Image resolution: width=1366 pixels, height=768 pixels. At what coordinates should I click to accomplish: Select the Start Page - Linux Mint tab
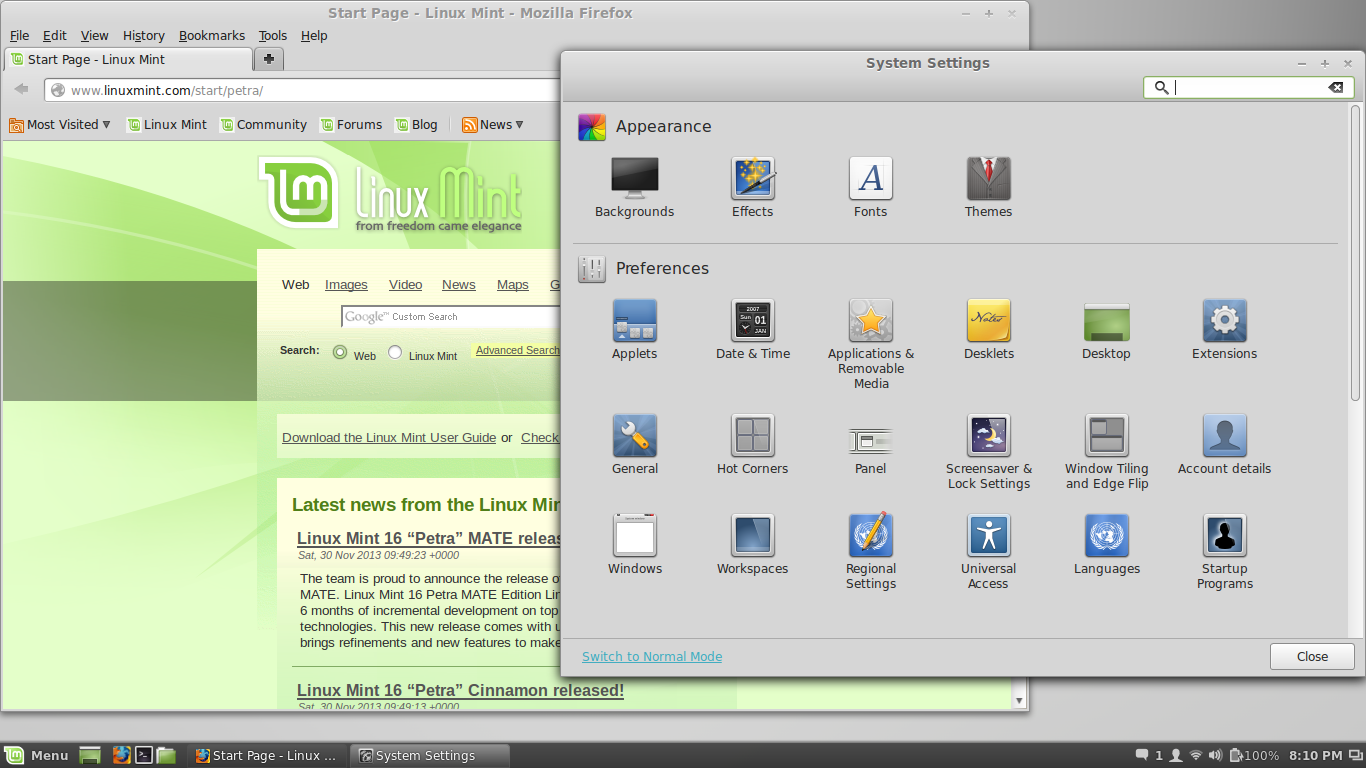(x=128, y=60)
